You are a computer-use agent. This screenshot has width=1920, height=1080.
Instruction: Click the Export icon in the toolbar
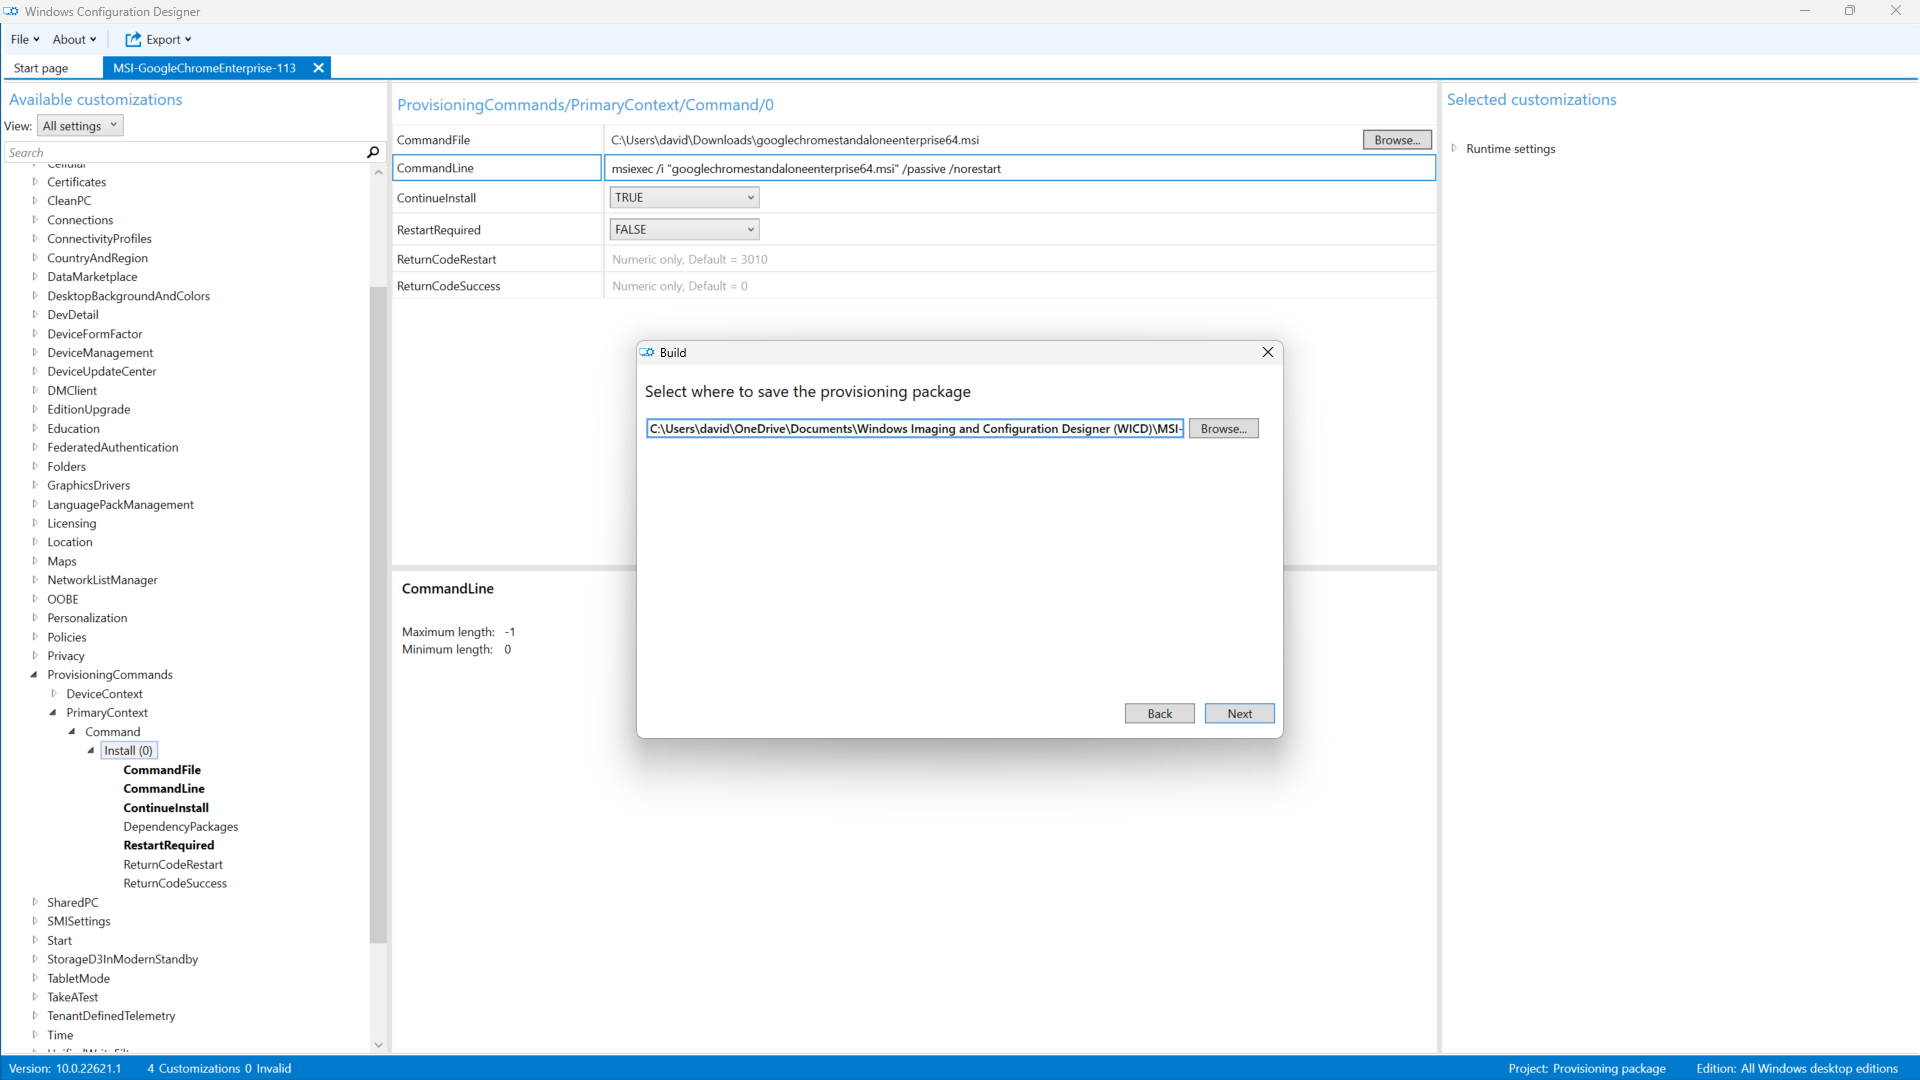coord(133,40)
